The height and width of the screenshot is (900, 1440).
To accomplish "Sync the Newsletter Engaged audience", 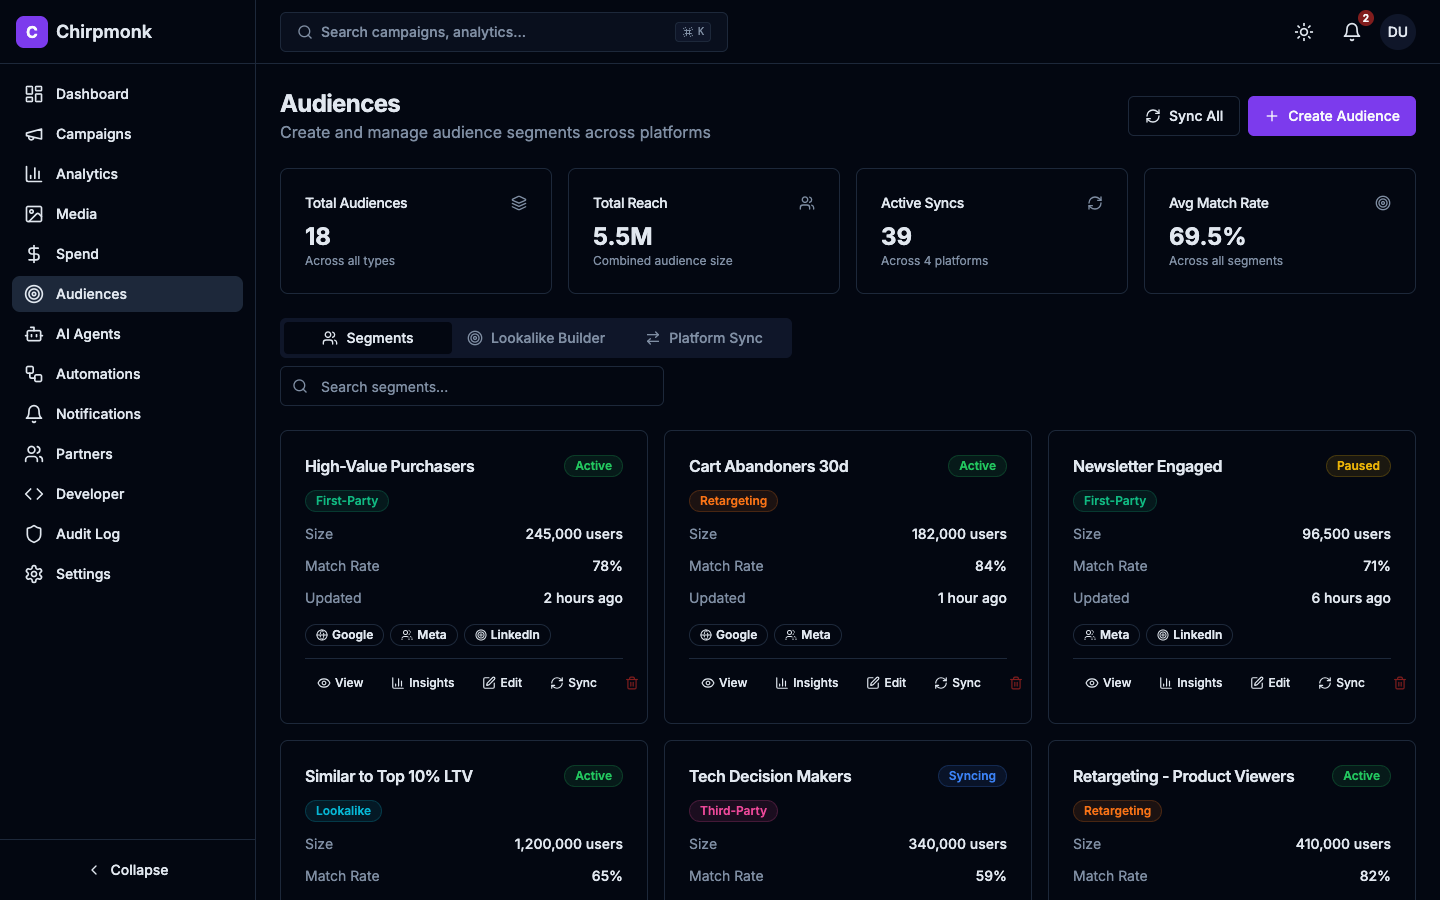I will click(1341, 683).
